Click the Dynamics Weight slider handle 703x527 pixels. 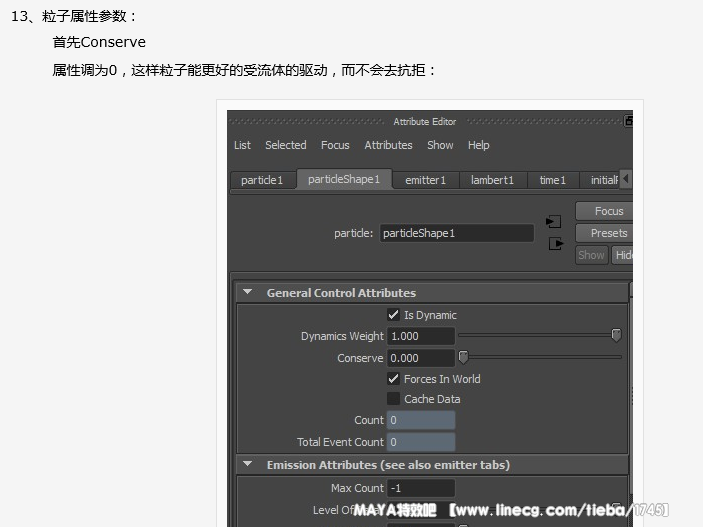pos(616,335)
